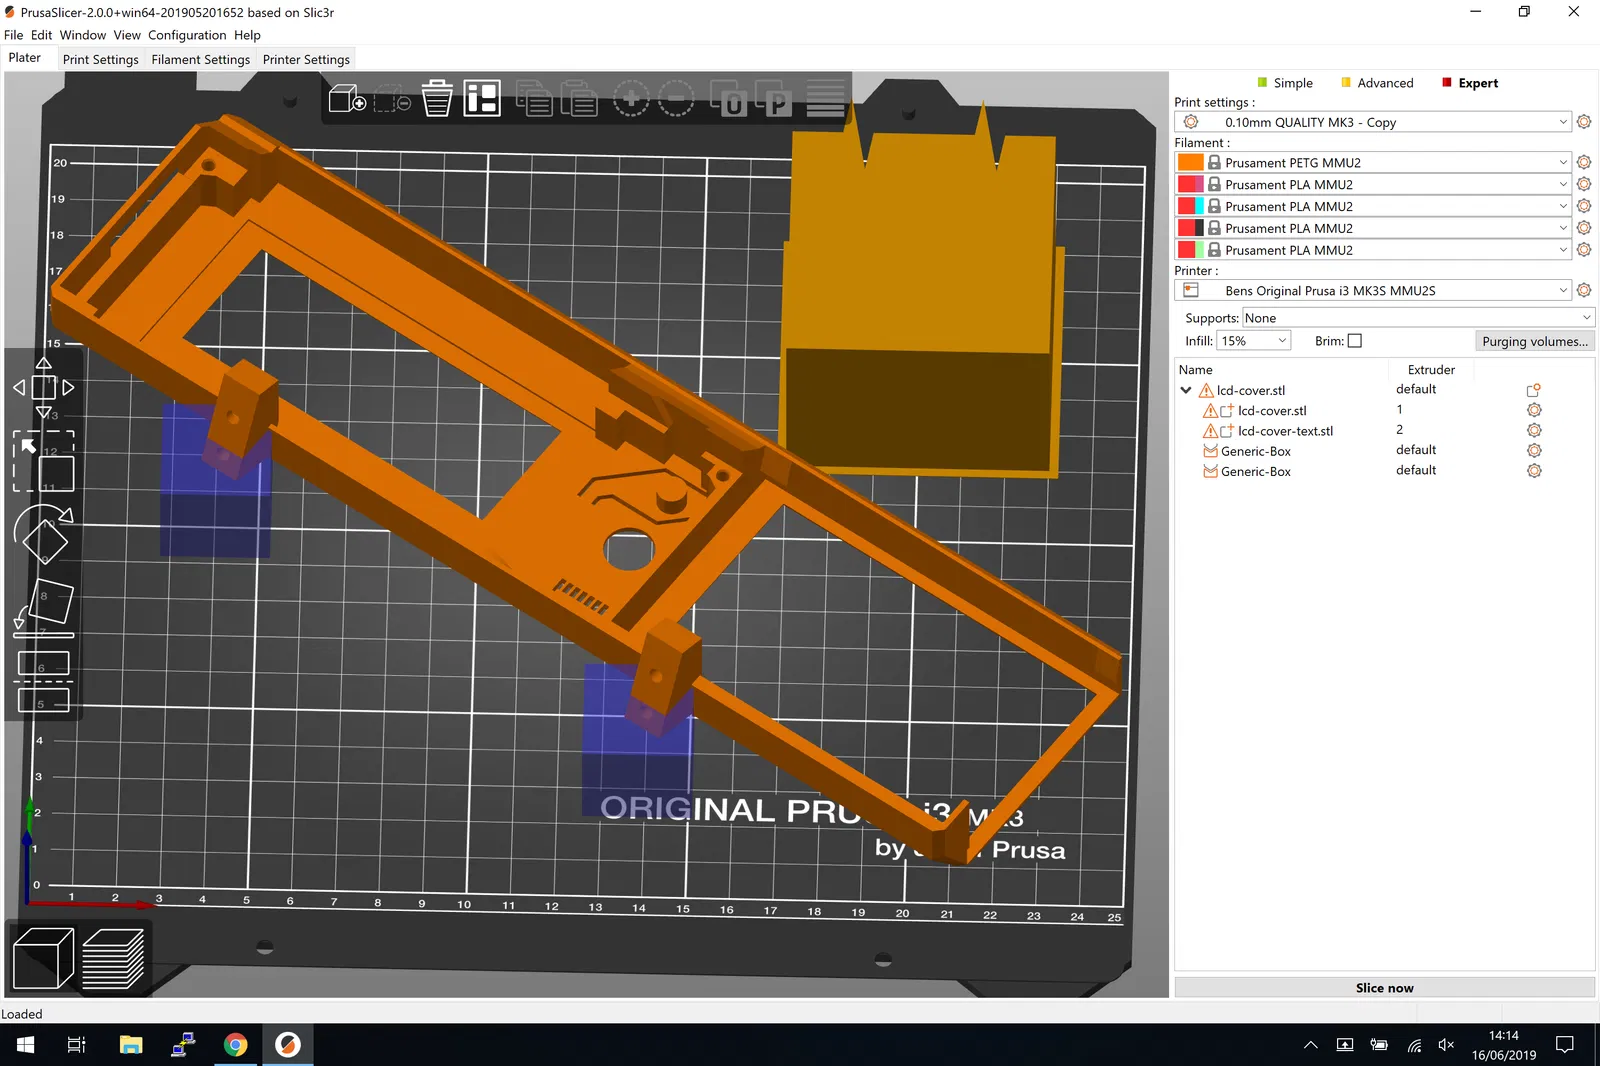Screen dimensions: 1600x1066
Task: Open the Configuration menu
Action: pos(187,35)
